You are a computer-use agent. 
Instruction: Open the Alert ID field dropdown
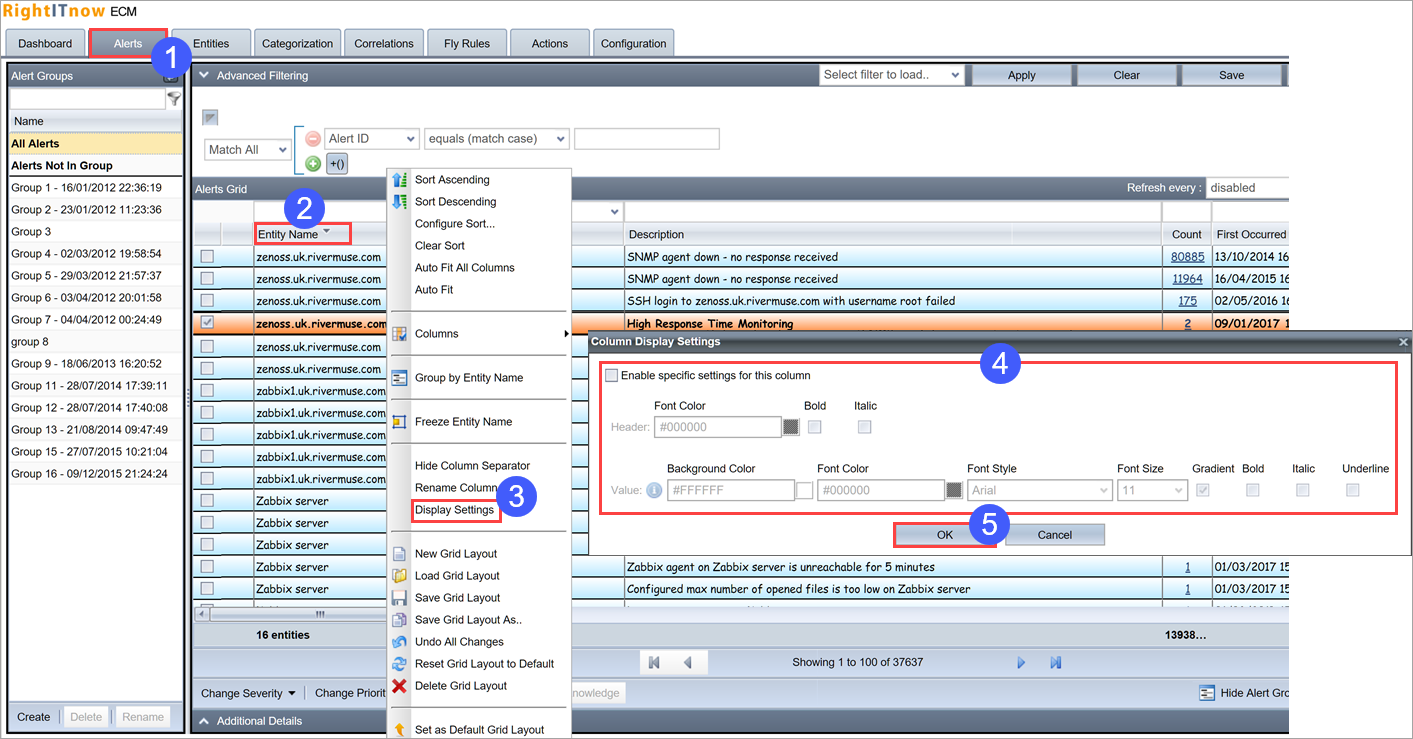(372, 139)
